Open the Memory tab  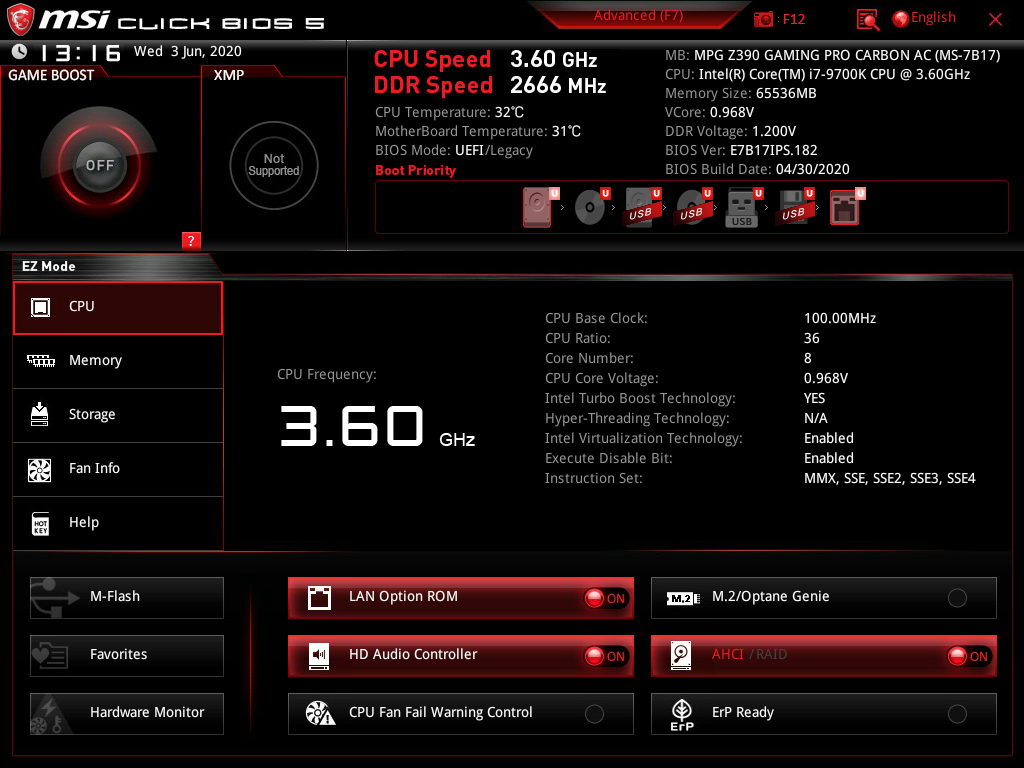118,361
